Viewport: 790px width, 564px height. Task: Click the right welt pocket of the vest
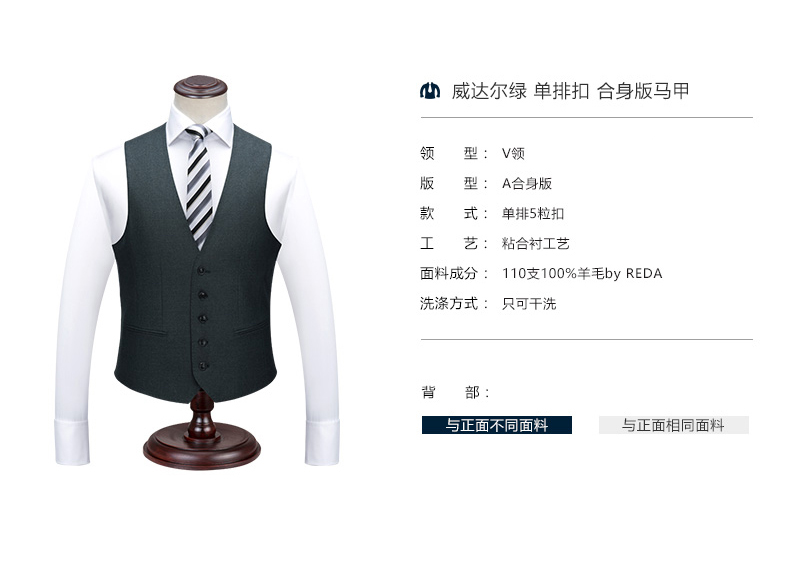253,327
